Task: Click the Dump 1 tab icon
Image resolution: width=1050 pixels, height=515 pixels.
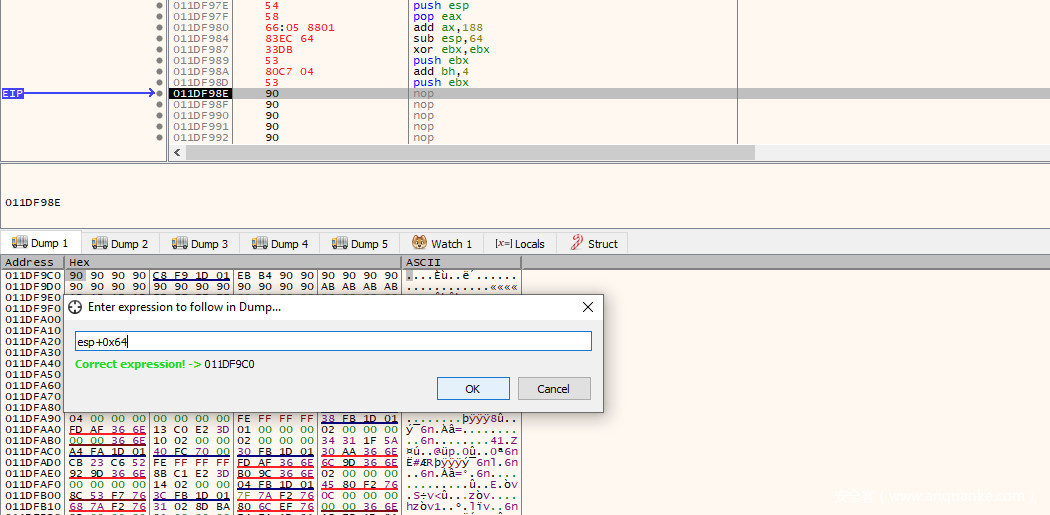Action: click(19, 244)
